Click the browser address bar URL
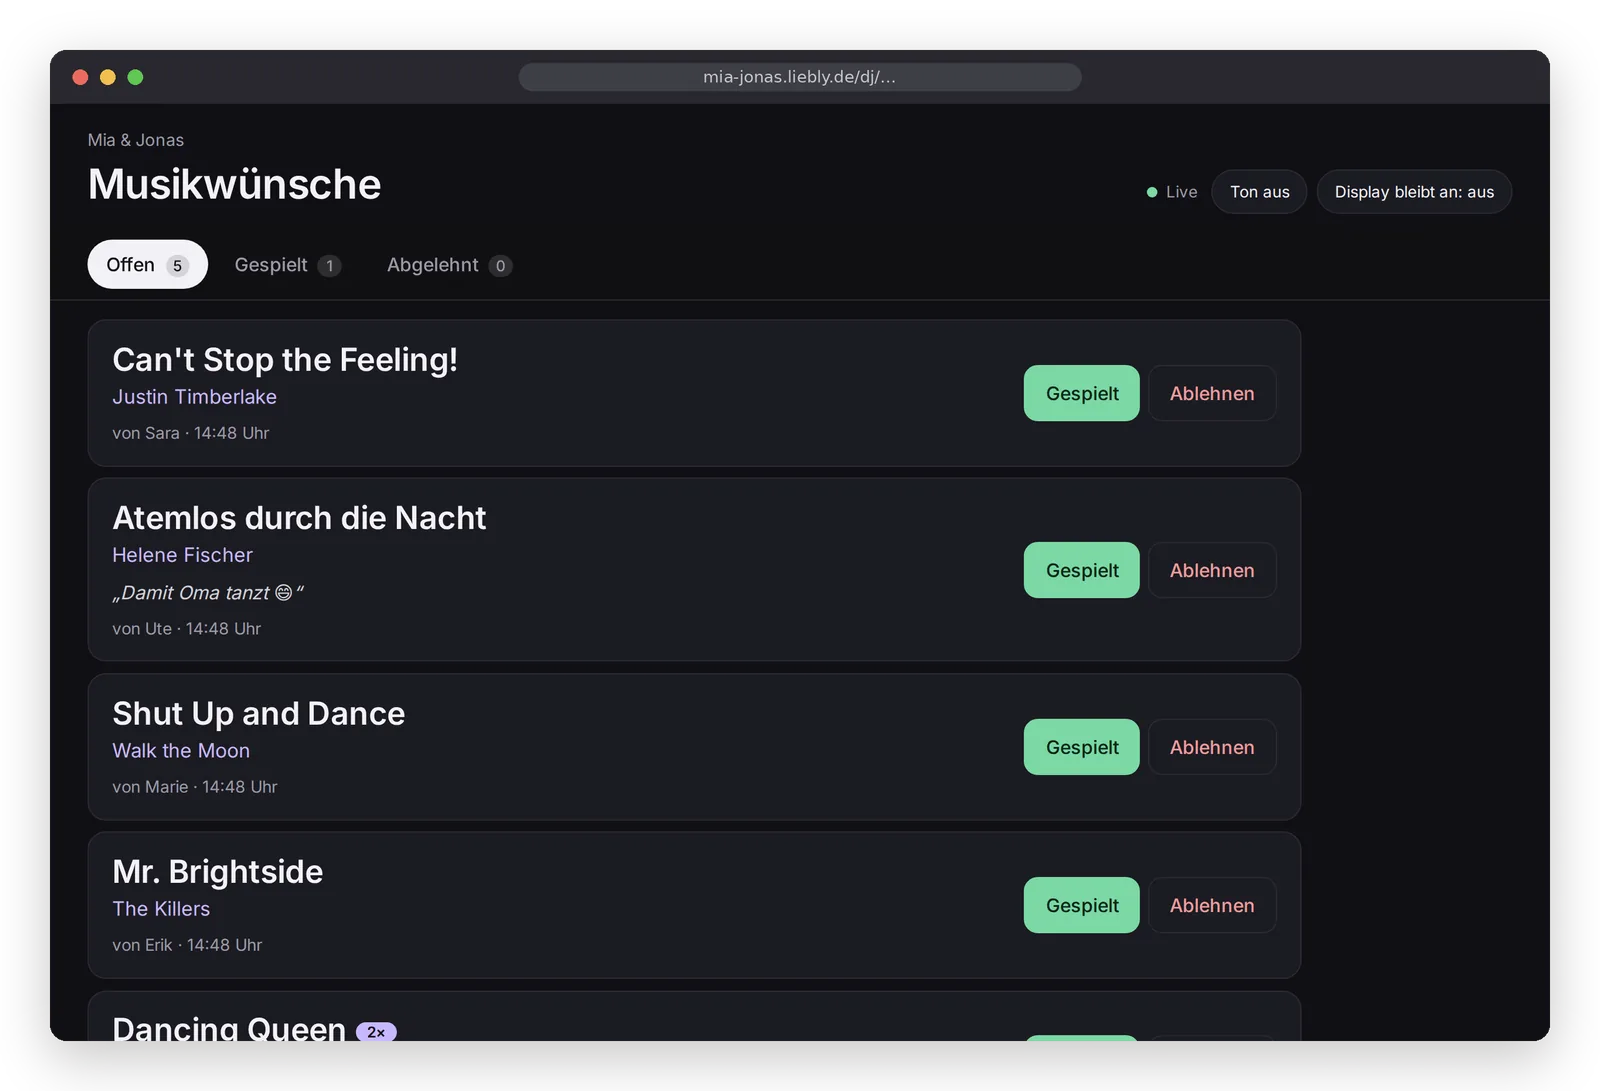This screenshot has height=1091, width=1600. [x=800, y=77]
